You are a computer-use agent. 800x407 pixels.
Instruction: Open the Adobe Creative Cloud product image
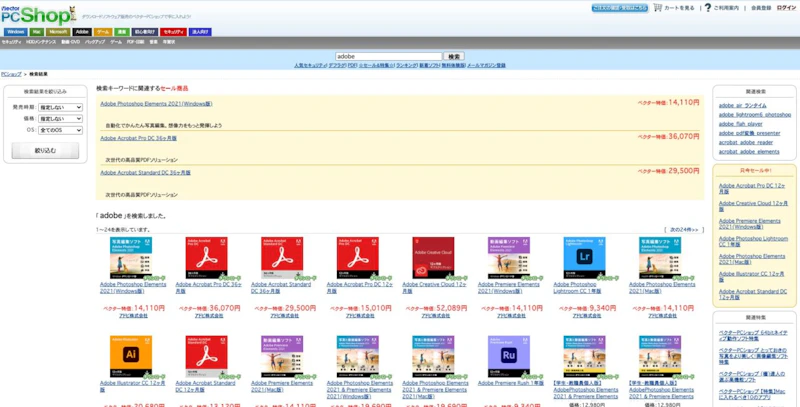(x=433, y=258)
